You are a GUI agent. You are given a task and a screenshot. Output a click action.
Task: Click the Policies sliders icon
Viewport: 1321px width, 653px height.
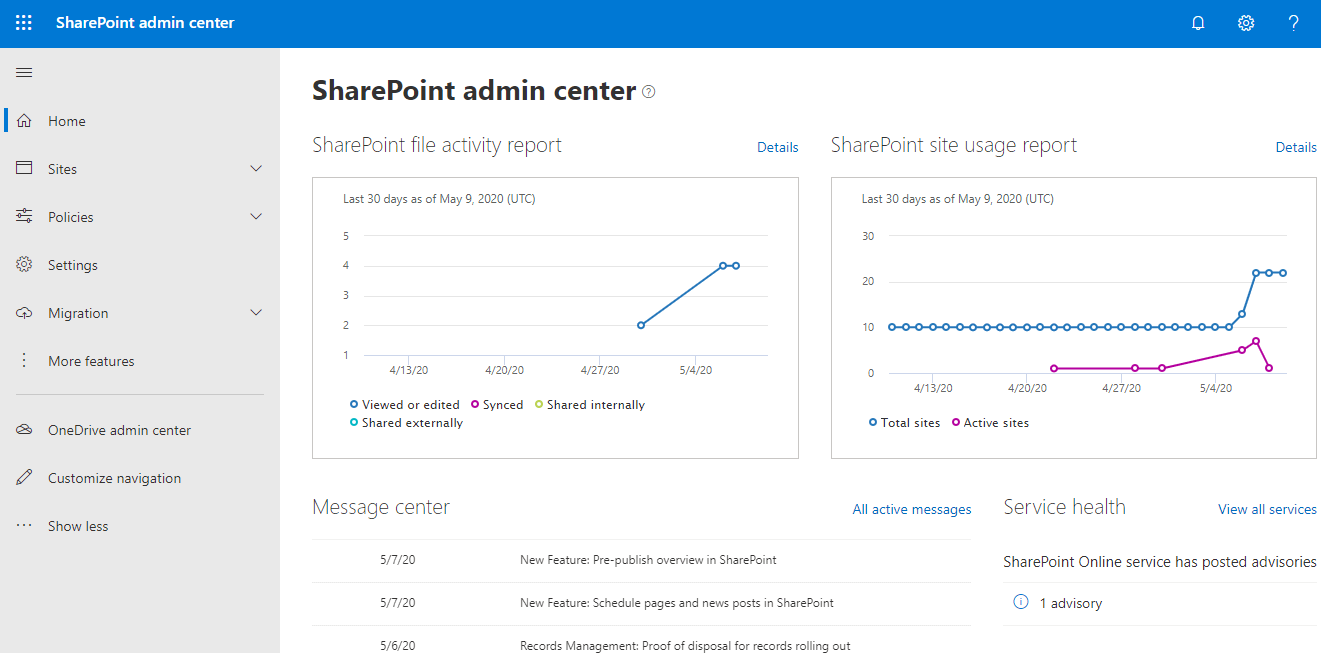25,217
